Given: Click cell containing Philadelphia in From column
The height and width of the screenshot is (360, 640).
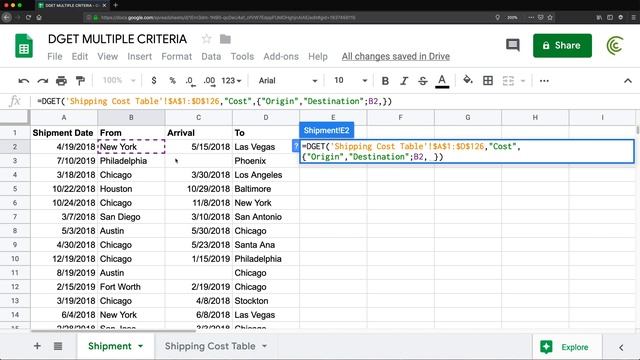Looking at the screenshot, I should [131, 161].
